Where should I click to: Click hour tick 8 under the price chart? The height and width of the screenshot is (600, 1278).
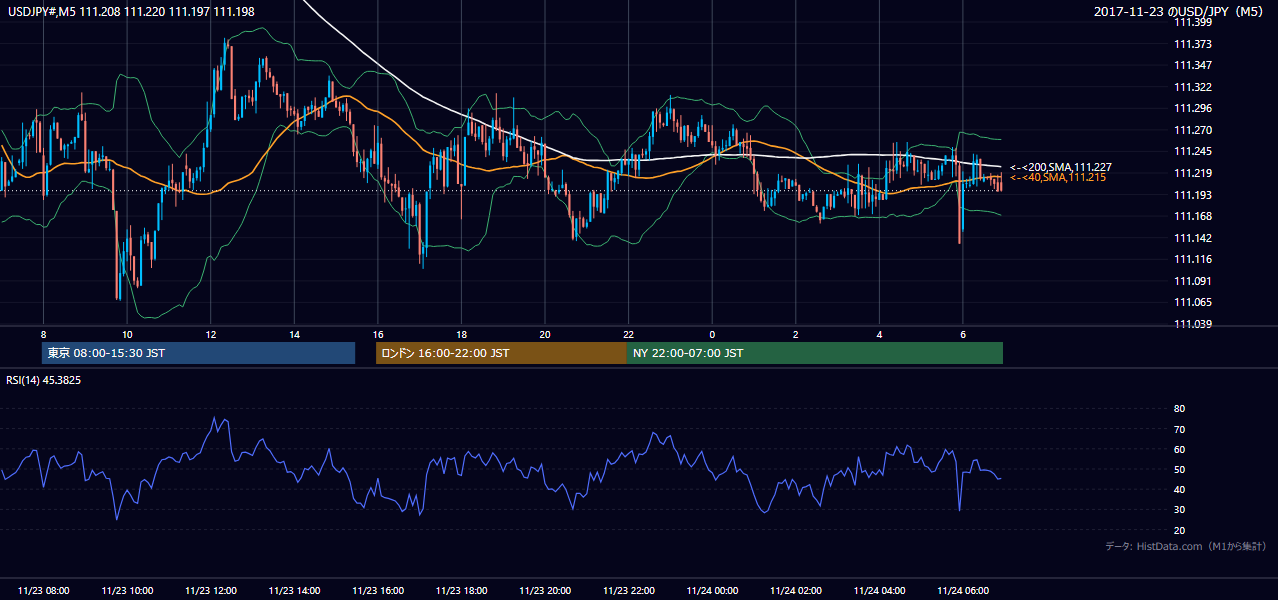(x=43, y=334)
